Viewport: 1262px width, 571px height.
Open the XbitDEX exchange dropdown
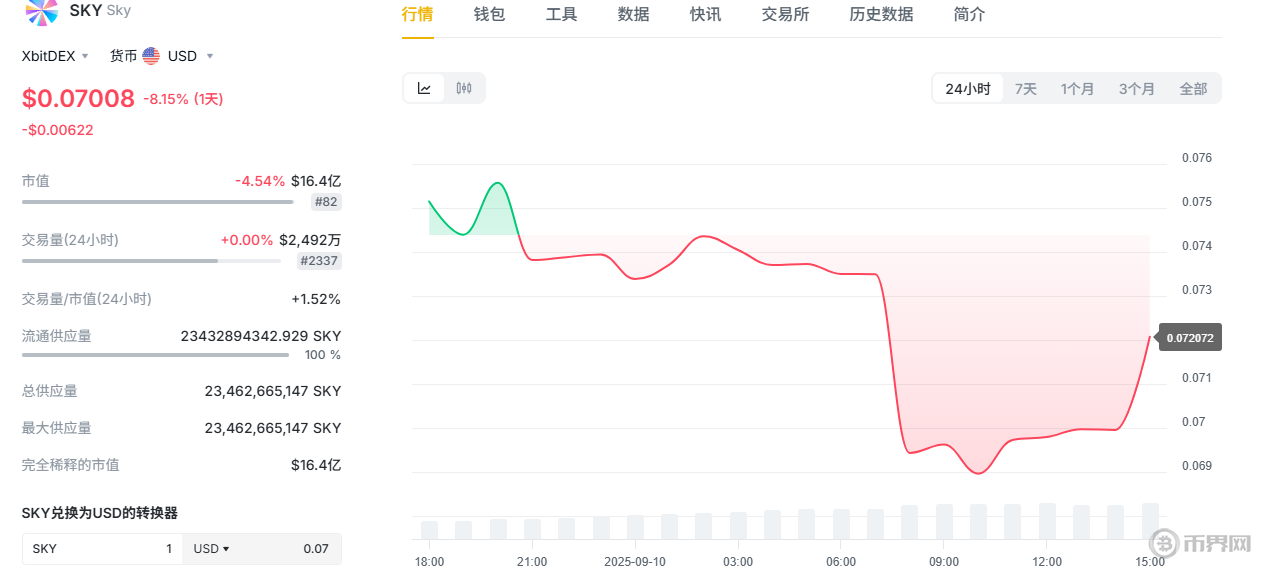(x=56, y=56)
